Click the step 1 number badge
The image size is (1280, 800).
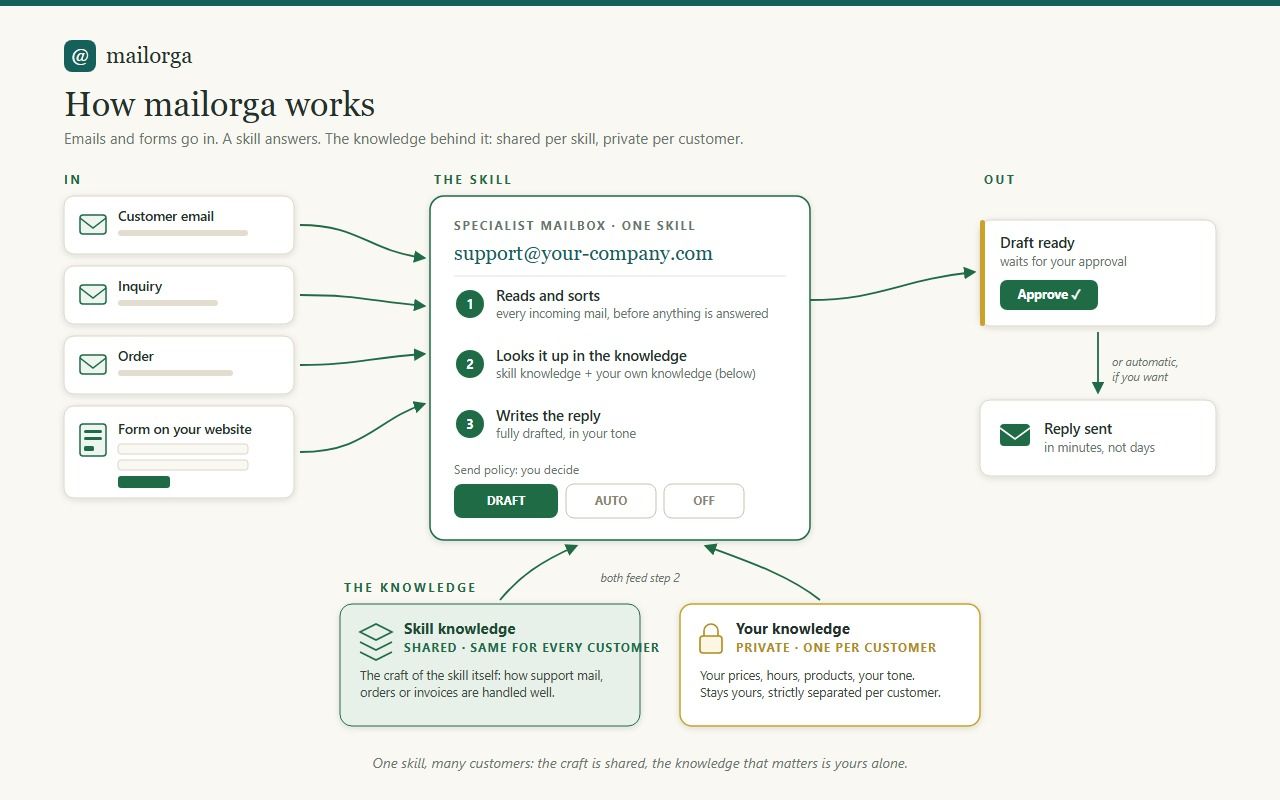point(470,304)
